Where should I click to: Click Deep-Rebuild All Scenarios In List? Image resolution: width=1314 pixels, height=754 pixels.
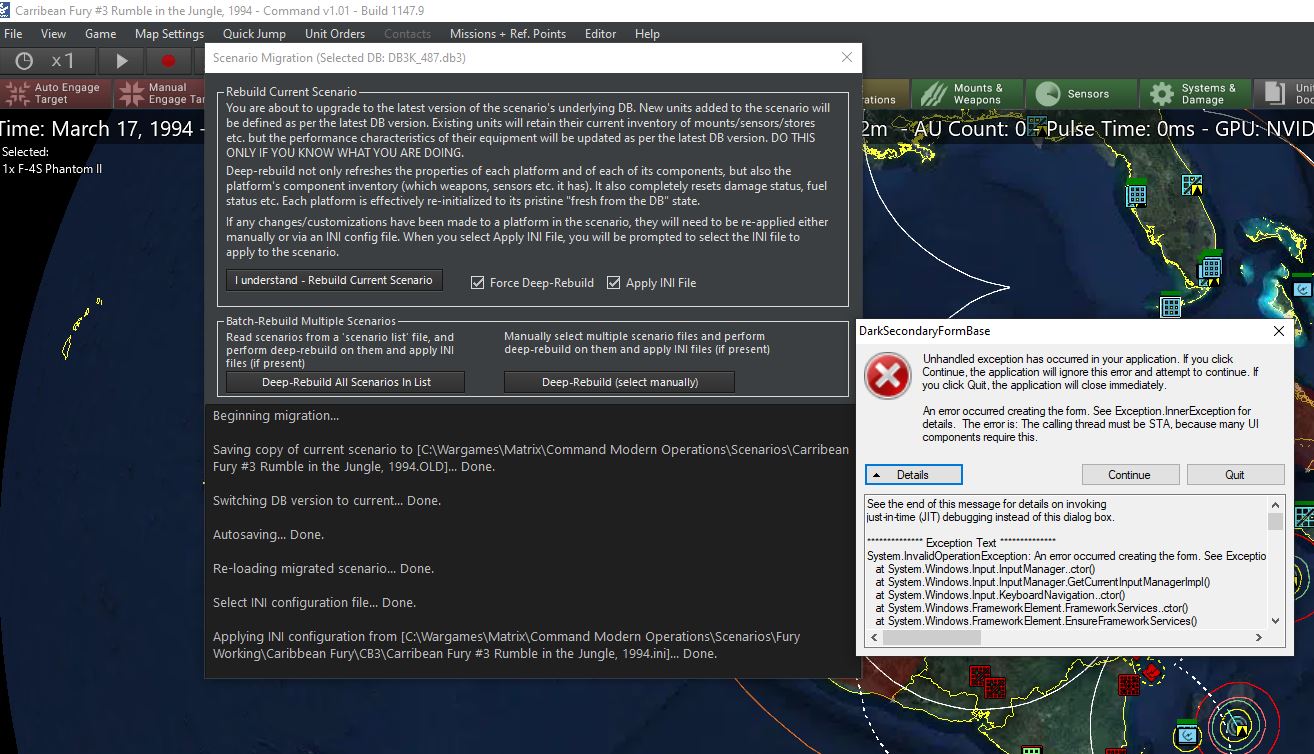[346, 382]
